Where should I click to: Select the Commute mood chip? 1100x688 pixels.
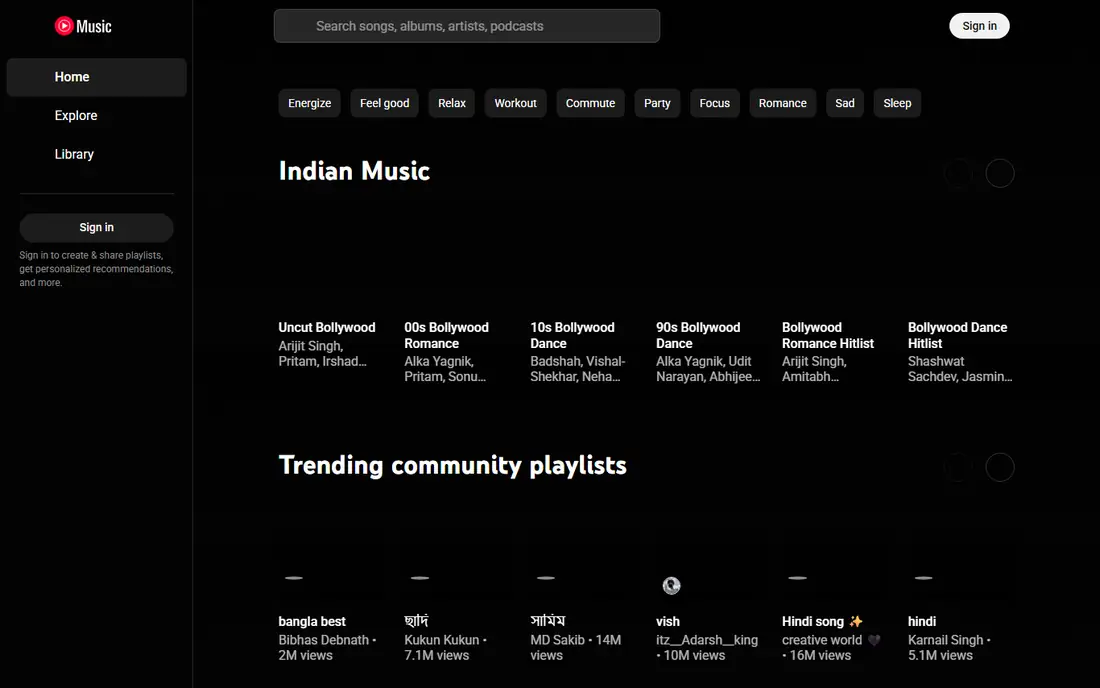point(591,103)
